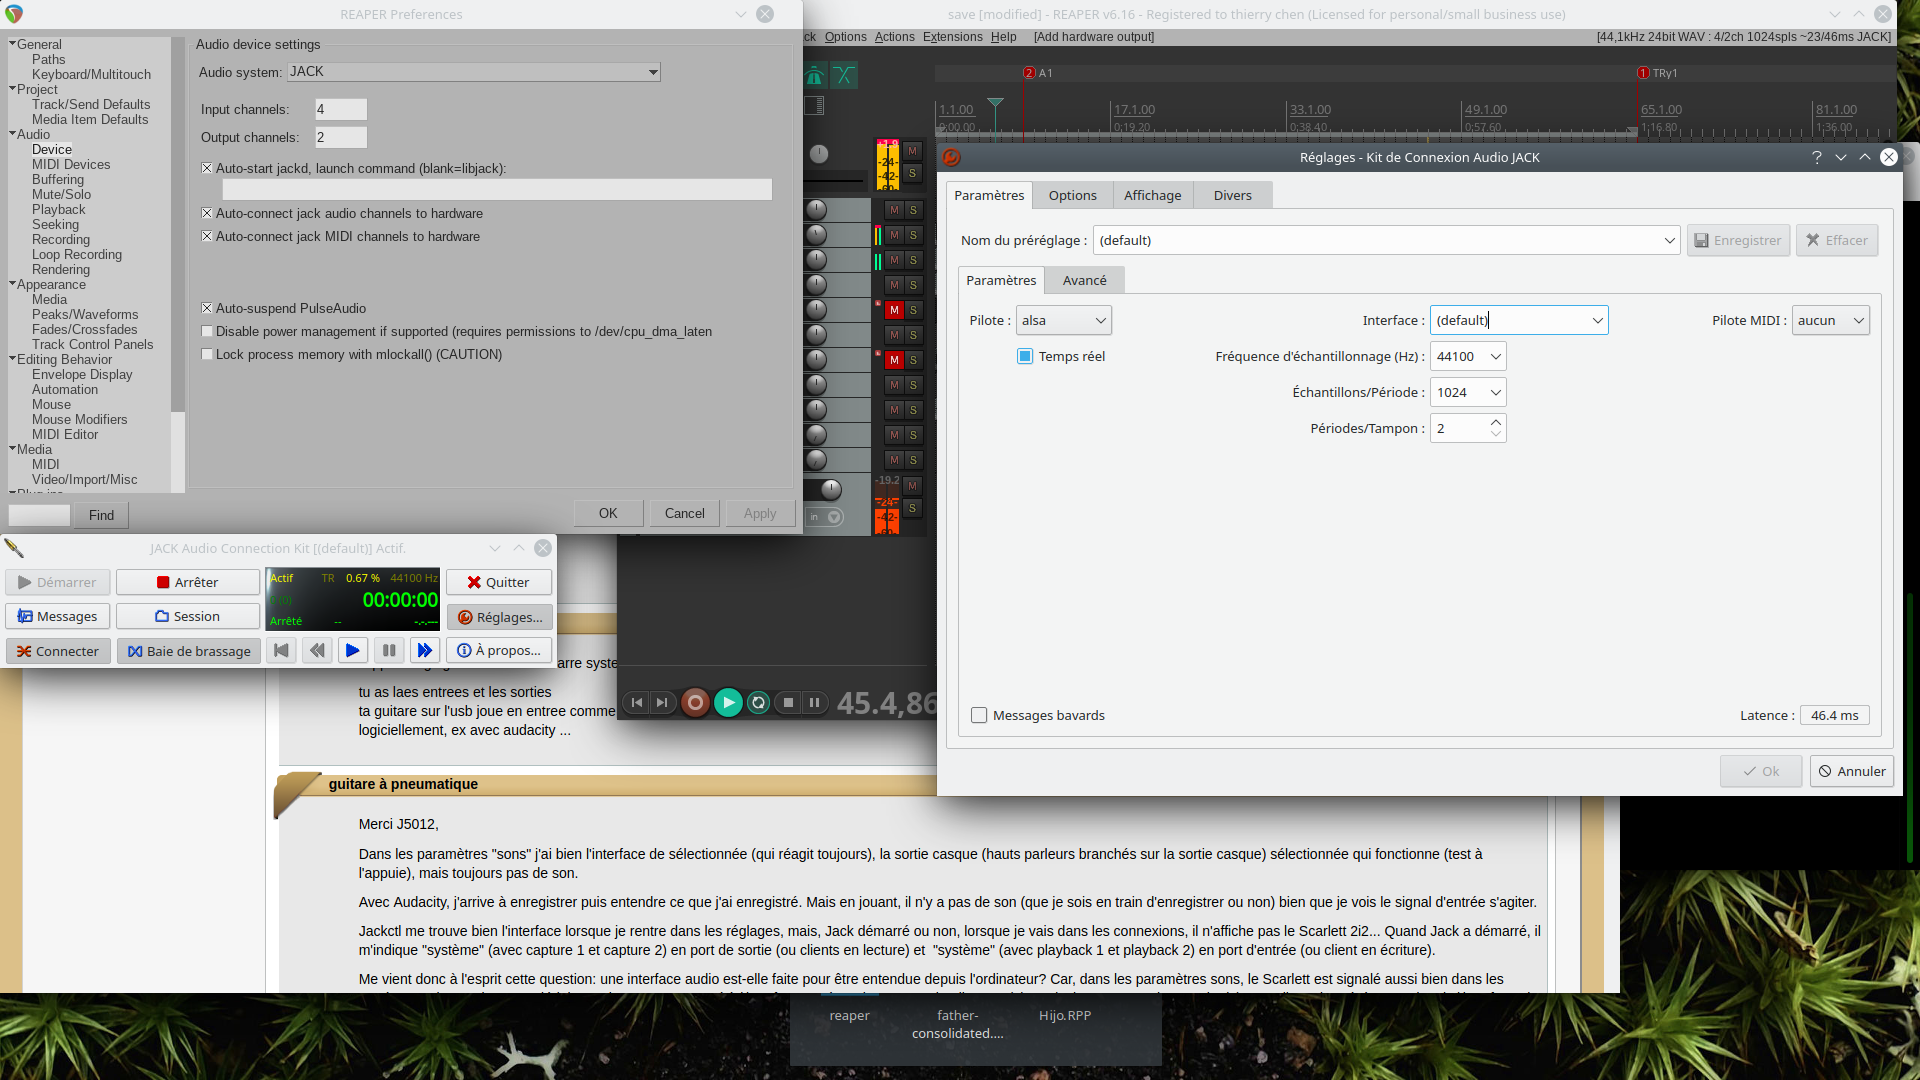Click the green play button in REAPER
This screenshot has width=1920, height=1080.
click(728, 703)
